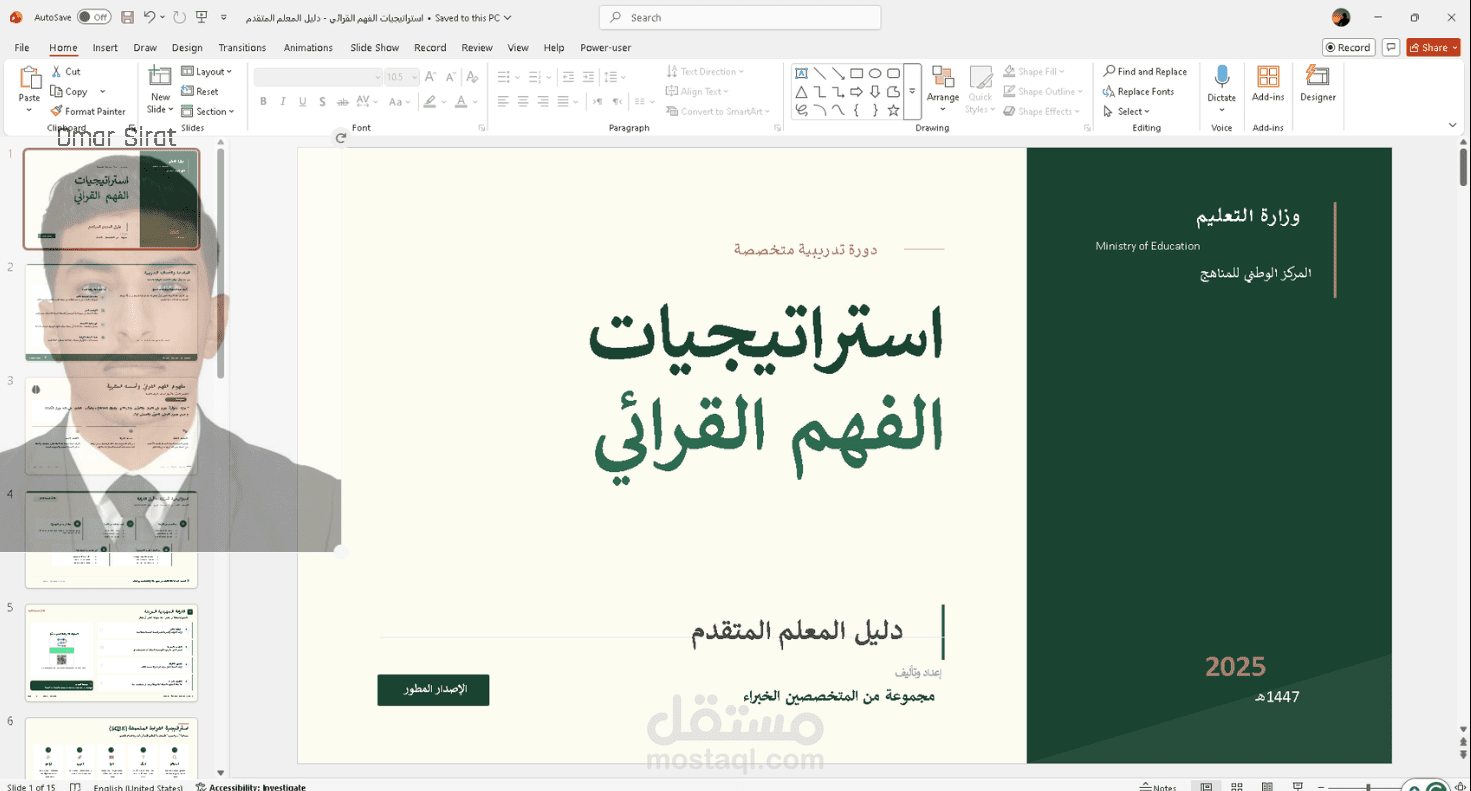Image resolution: width=1471 pixels, height=791 pixels.
Task: Expand the shapes gallery More arrow
Action: click(x=912, y=90)
